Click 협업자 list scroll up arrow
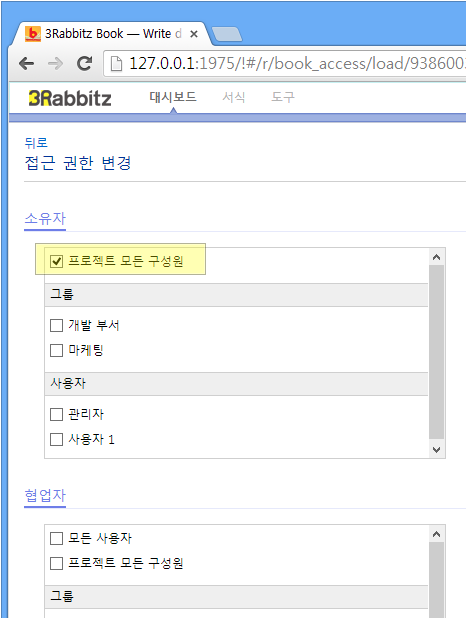Viewport: 467px width, 619px height. click(436, 535)
